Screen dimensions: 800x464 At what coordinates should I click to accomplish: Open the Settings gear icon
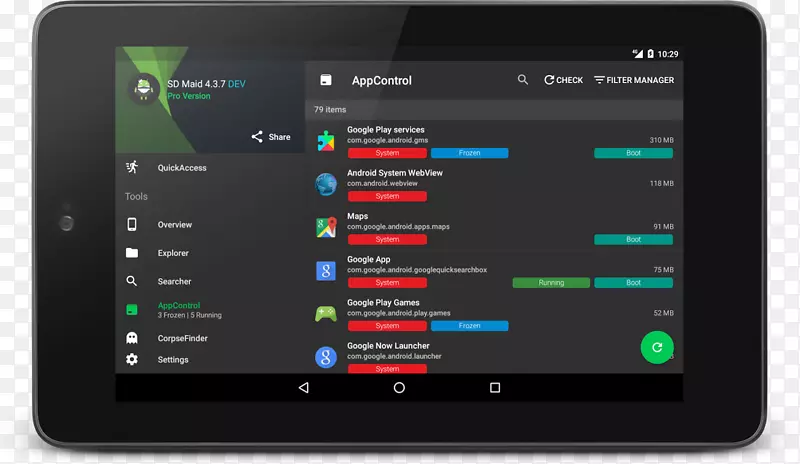[x=132, y=359]
